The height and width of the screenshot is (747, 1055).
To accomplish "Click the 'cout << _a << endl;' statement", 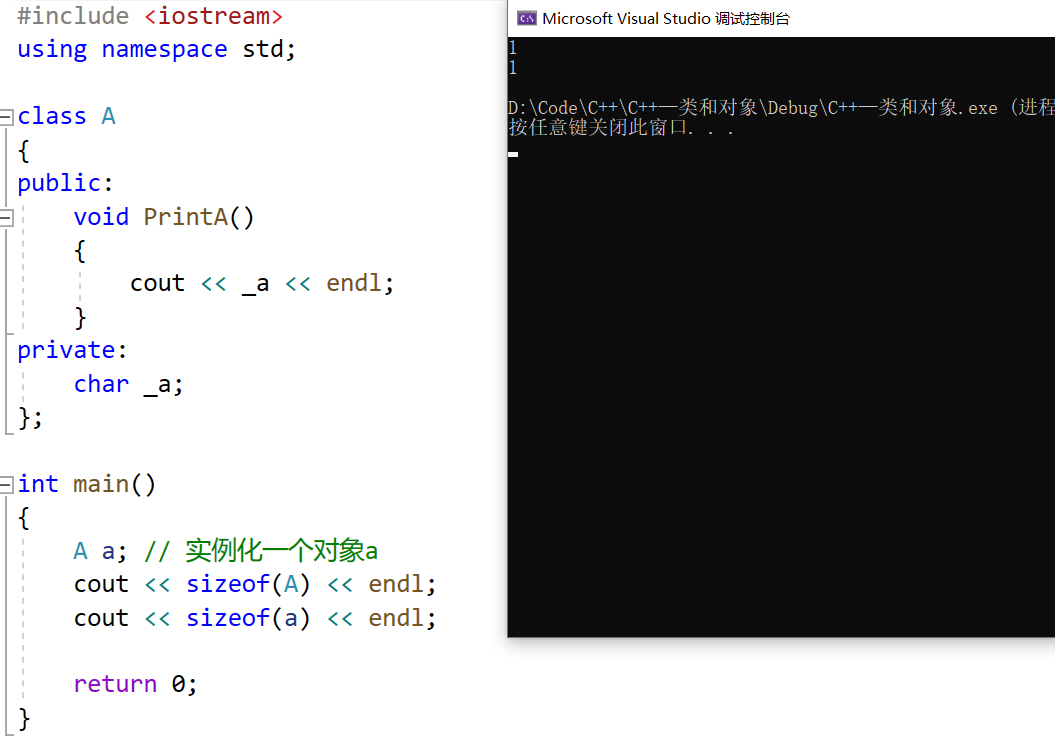I will click(262, 283).
